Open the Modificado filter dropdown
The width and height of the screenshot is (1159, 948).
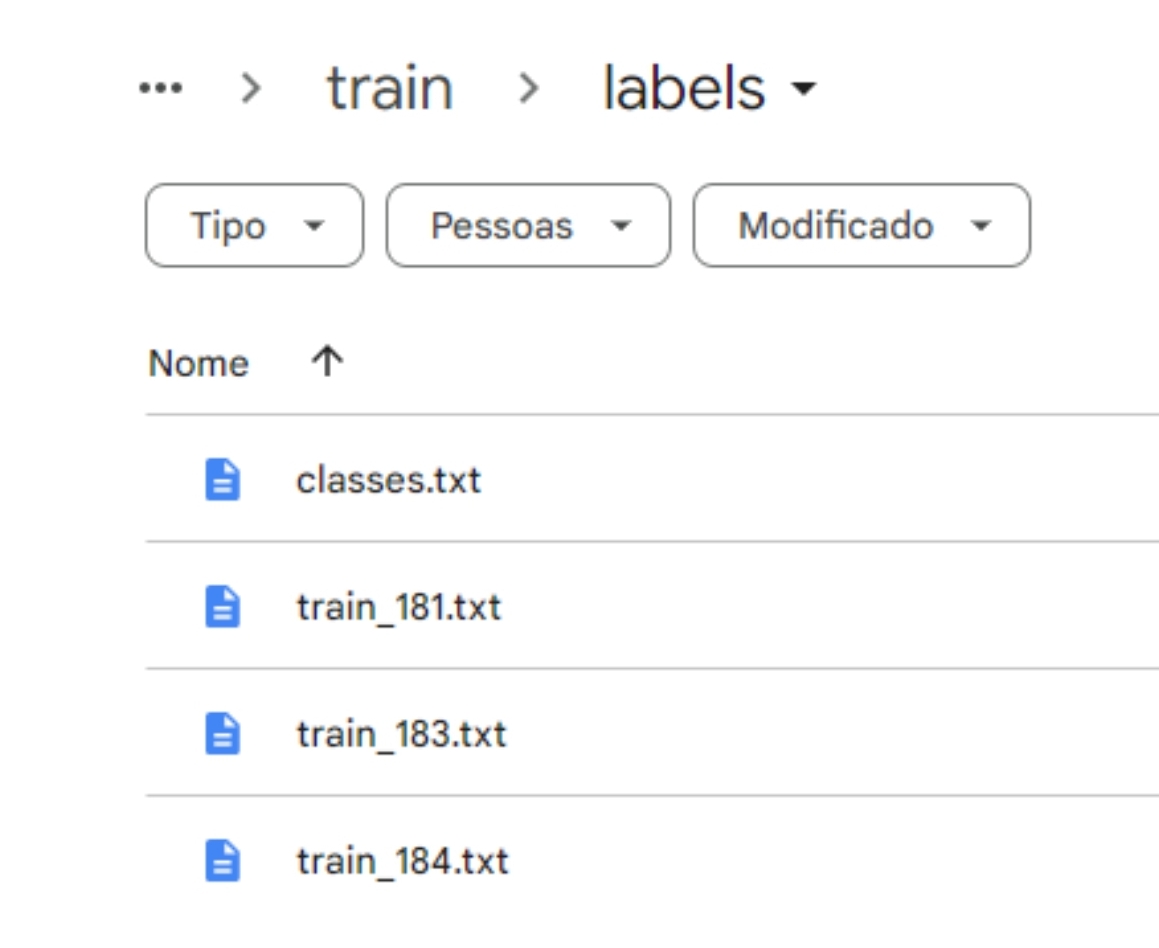[862, 225]
